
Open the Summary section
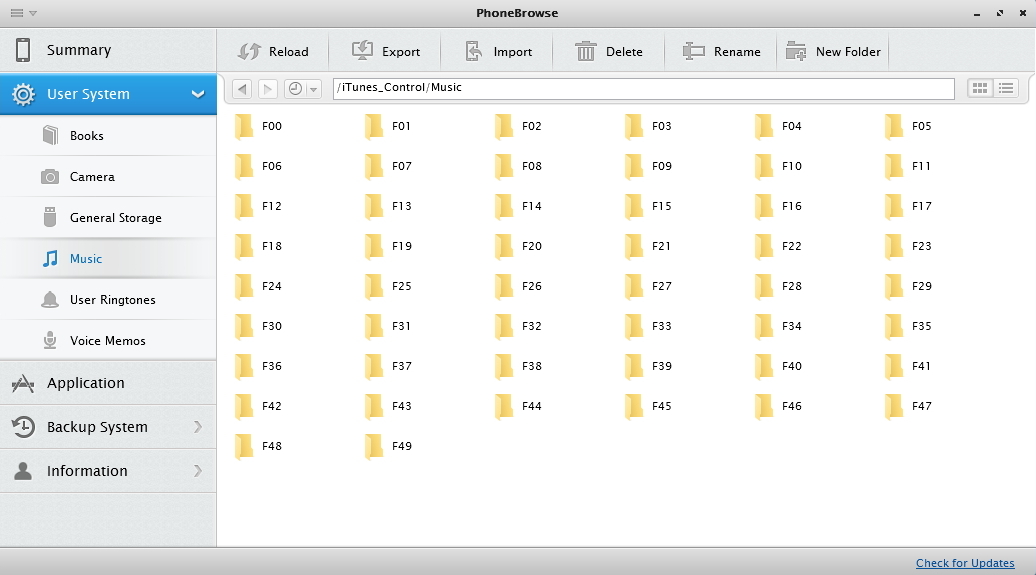click(108, 50)
